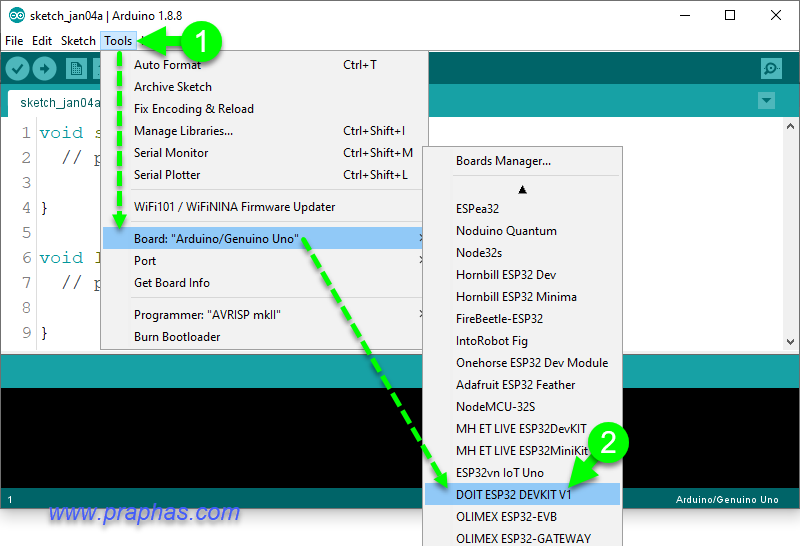Open Serial Plotter menu entry
800x546 pixels.
coord(263,175)
